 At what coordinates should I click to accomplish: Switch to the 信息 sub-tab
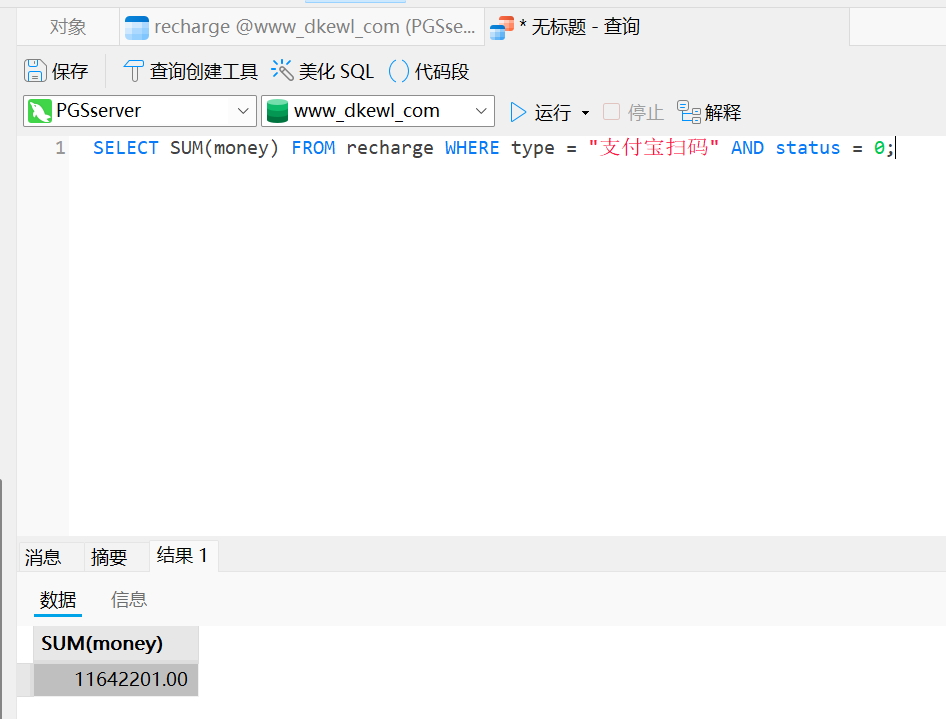click(x=129, y=600)
